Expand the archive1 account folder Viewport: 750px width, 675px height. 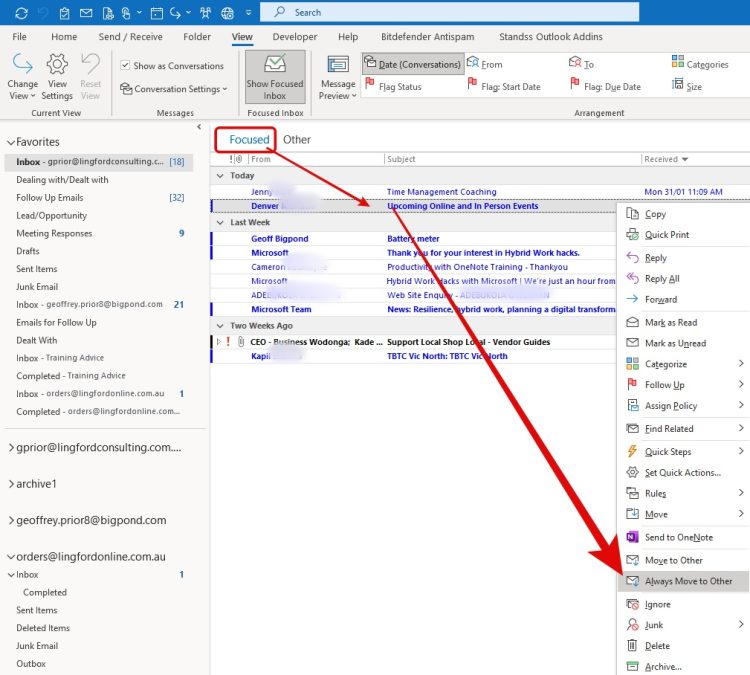[10, 484]
